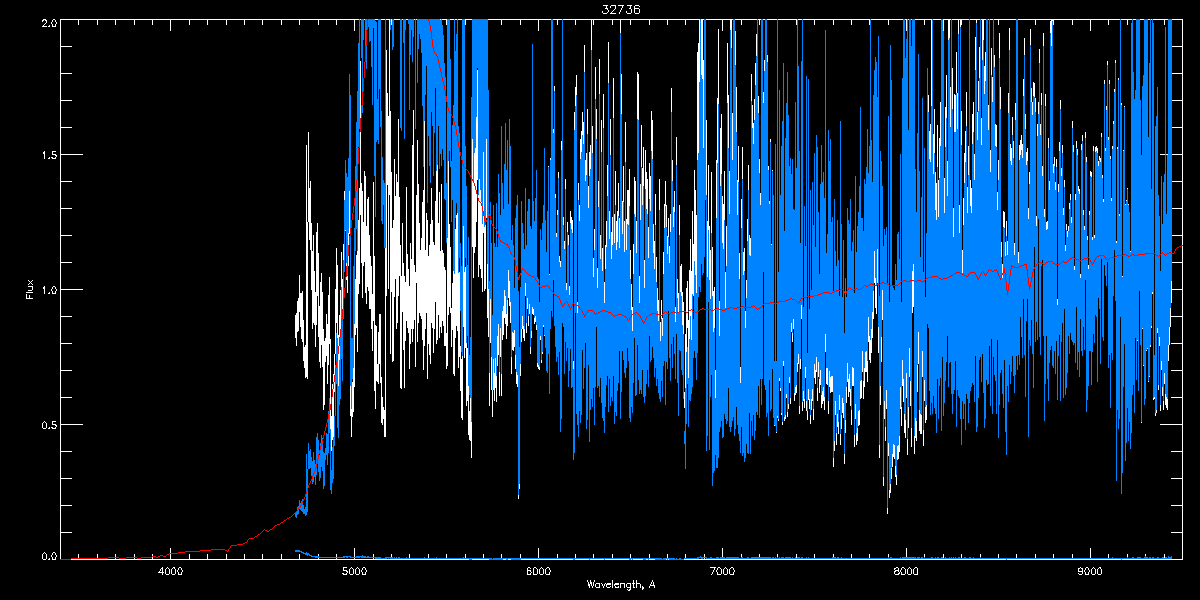Click the 2.0 y-axis tick label
The width and height of the screenshot is (1200, 600).
(49, 21)
